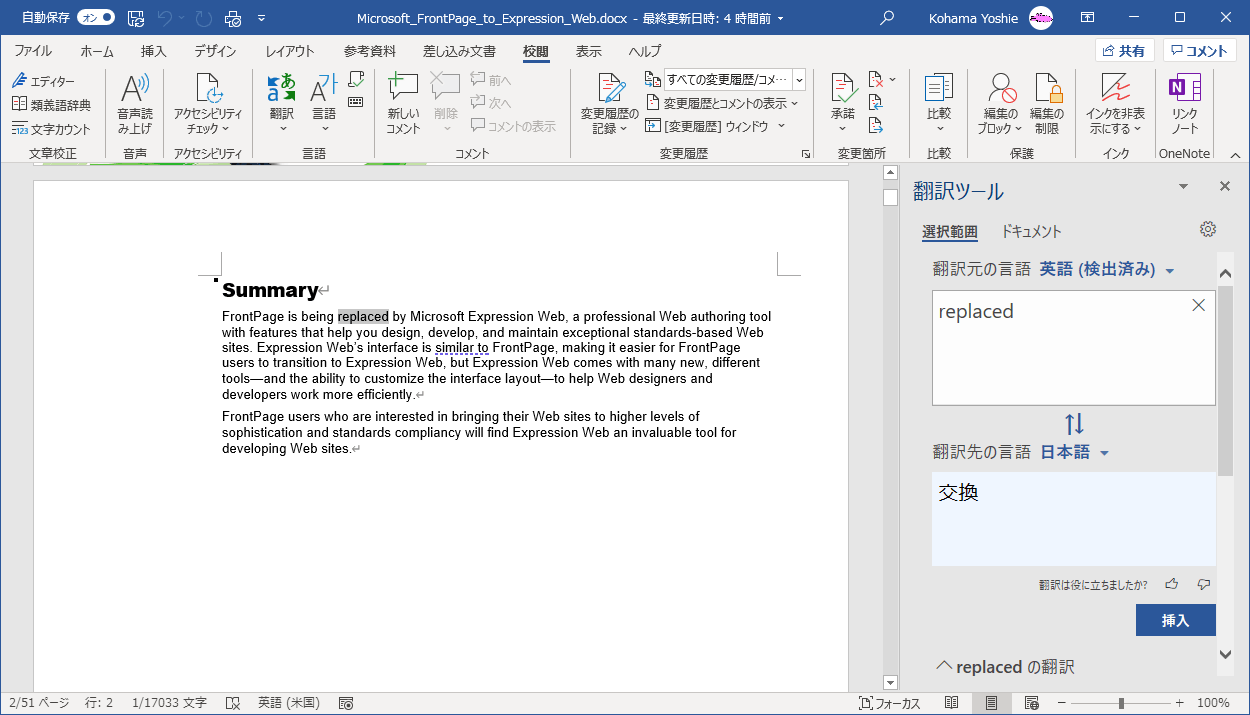Open the translator pane options arrow

(1184, 187)
